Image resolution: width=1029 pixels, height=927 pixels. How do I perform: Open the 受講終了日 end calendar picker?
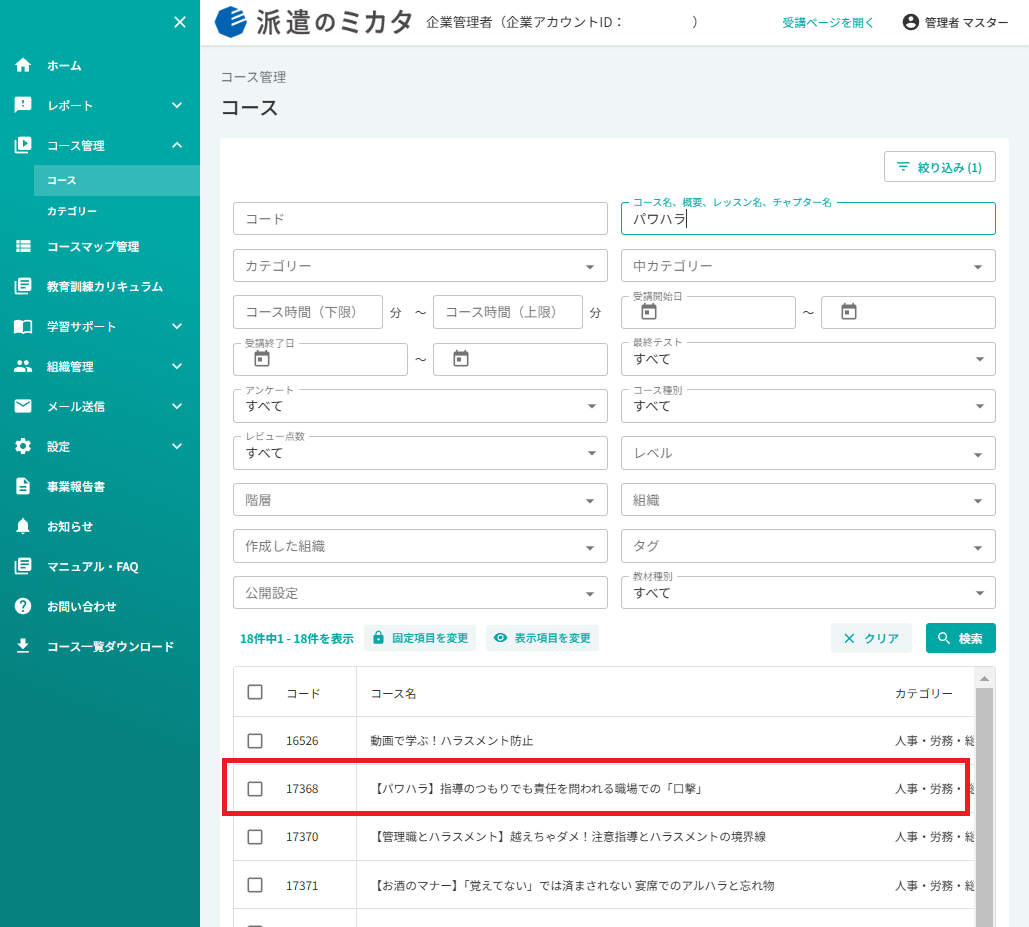point(461,359)
